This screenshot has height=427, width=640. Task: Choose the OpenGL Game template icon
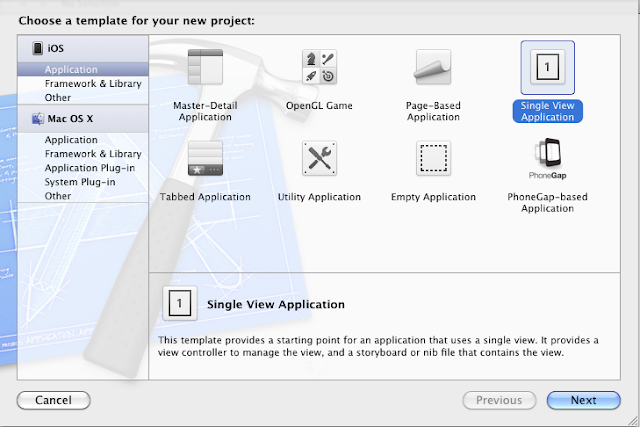pyautogui.click(x=318, y=68)
